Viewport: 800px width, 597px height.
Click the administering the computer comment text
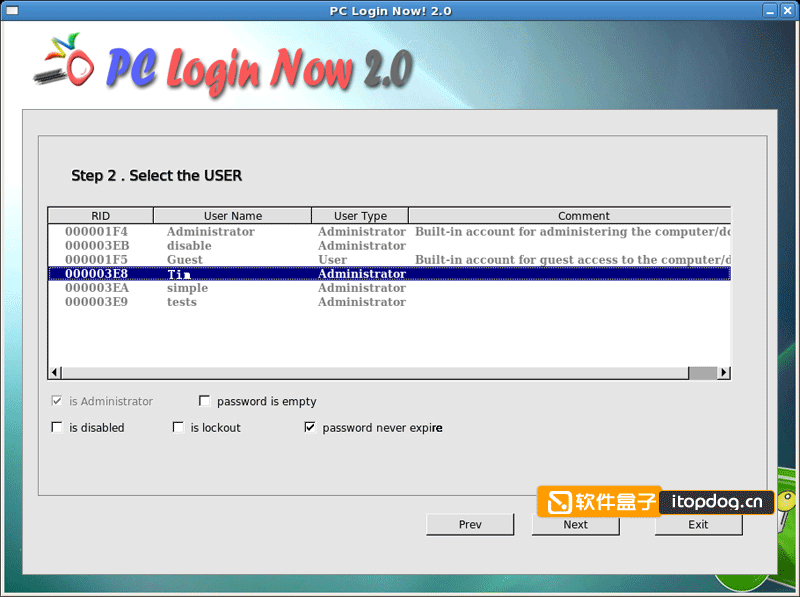coord(573,232)
